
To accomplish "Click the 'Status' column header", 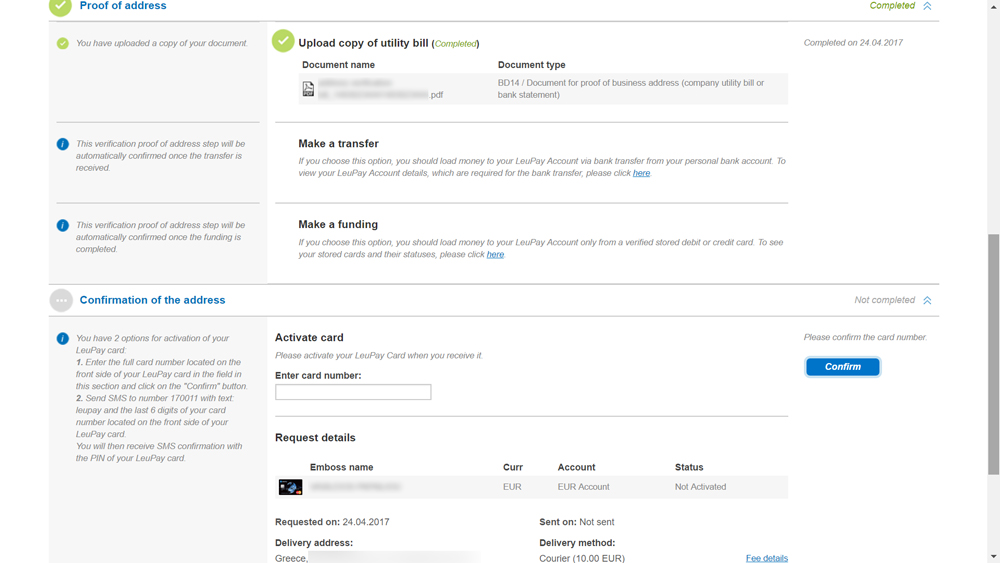I will (689, 467).
